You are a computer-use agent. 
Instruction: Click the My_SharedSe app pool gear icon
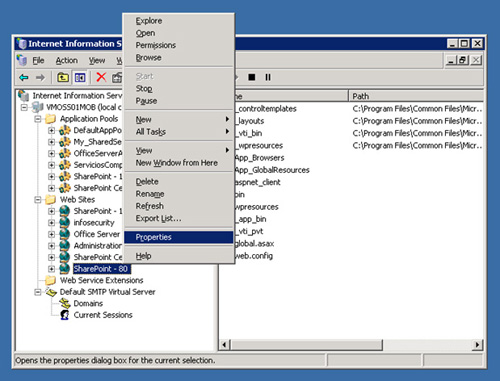coord(65,142)
